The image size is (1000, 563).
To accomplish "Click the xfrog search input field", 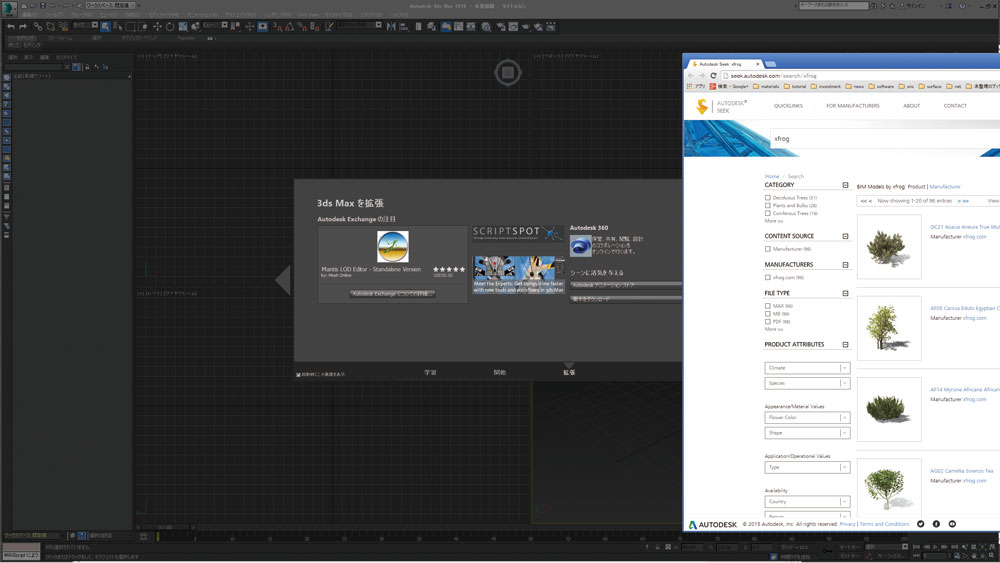I will [x=885, y=138].
